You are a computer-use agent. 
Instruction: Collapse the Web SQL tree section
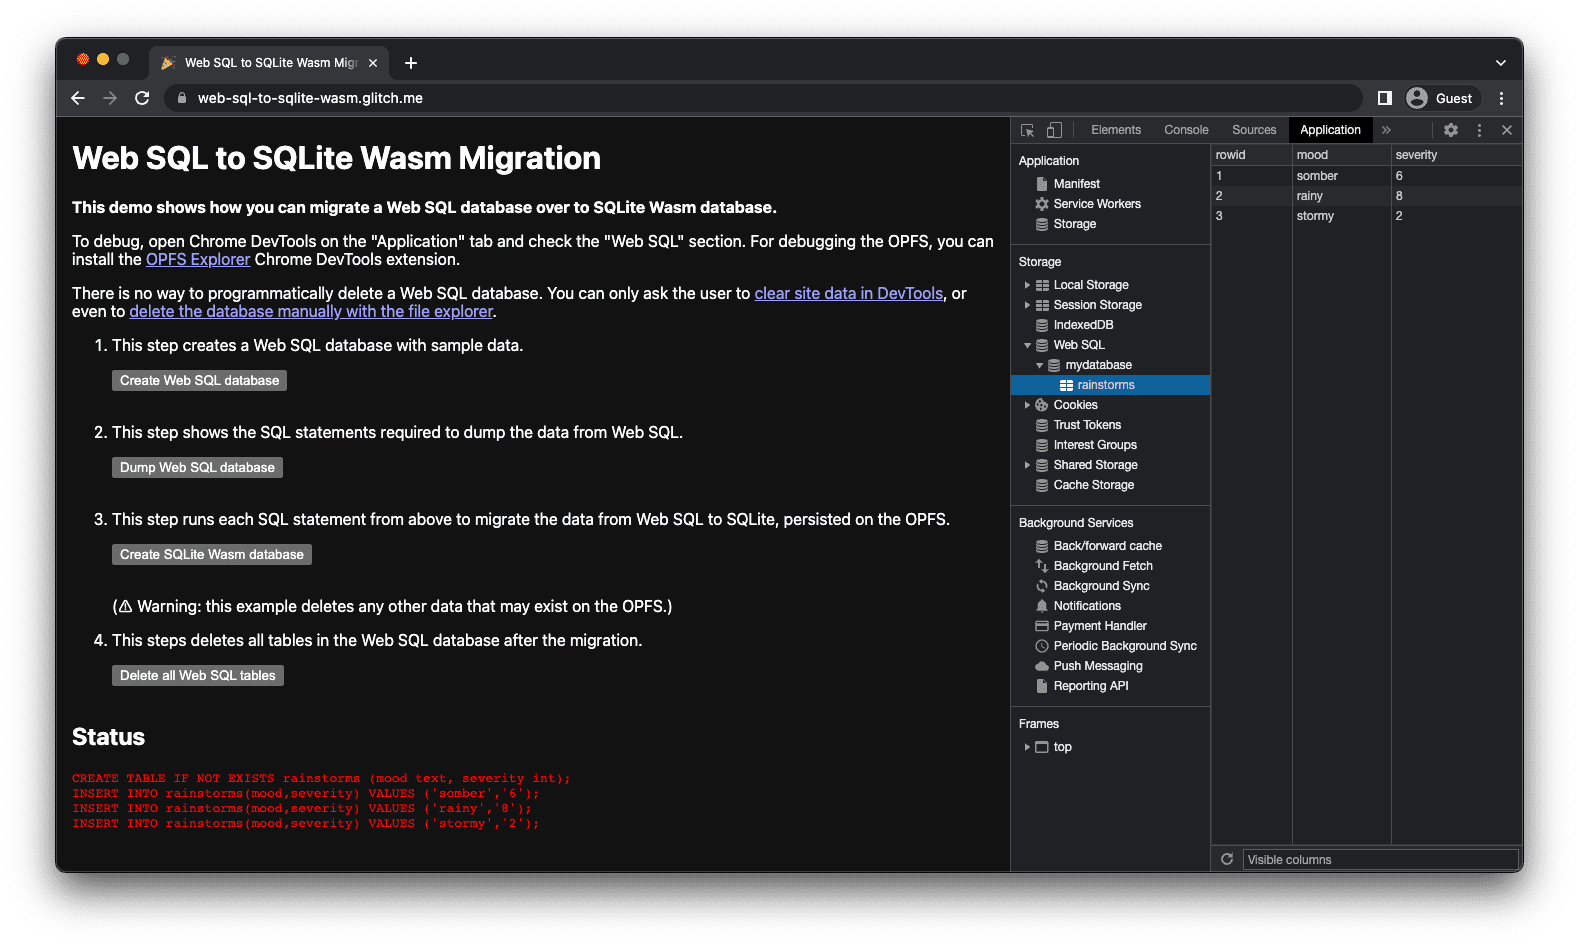1027,345
